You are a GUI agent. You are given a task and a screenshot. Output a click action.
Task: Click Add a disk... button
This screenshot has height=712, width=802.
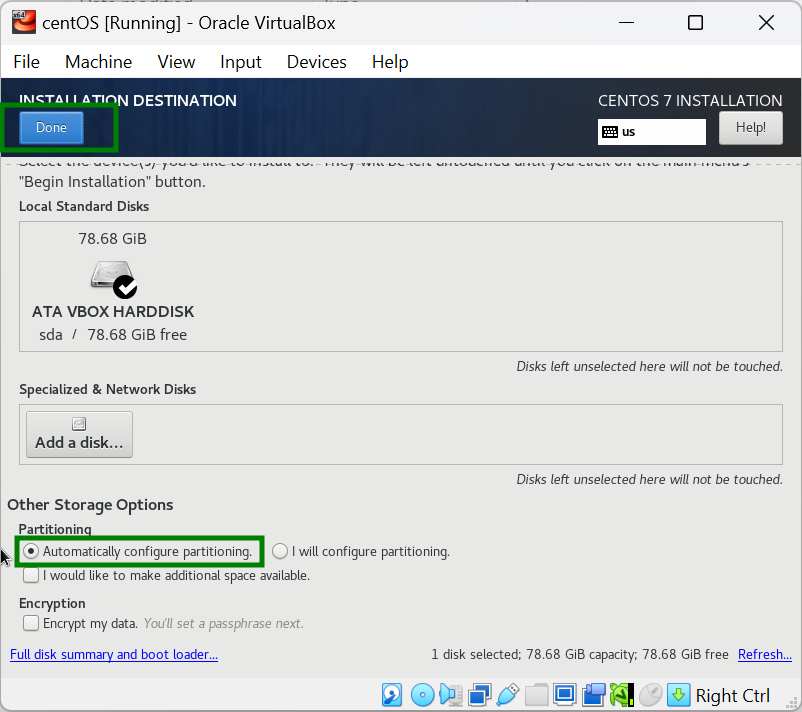(79, 434)
